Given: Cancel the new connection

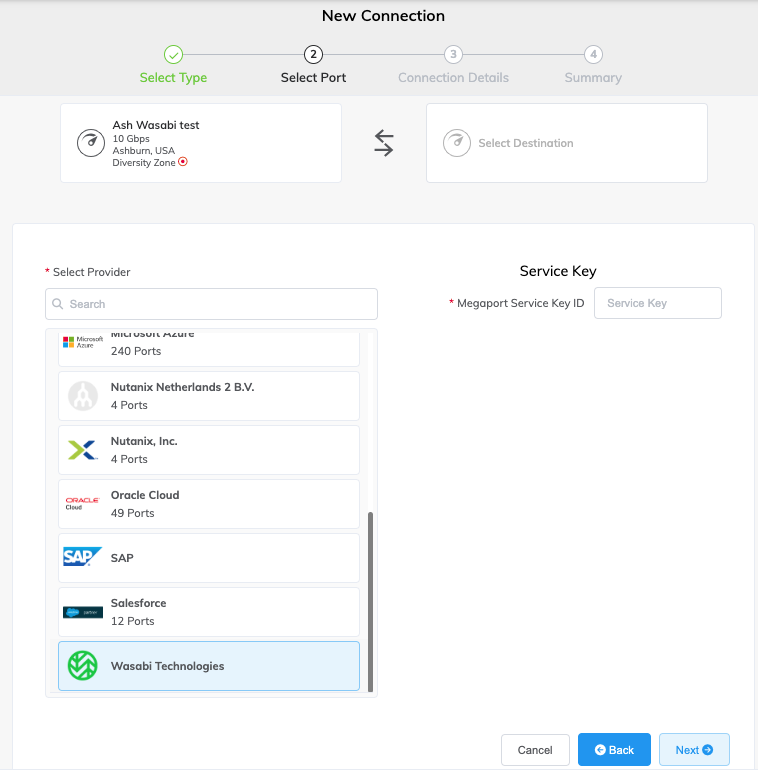Looking at the screenshot, I should [535, 750].
